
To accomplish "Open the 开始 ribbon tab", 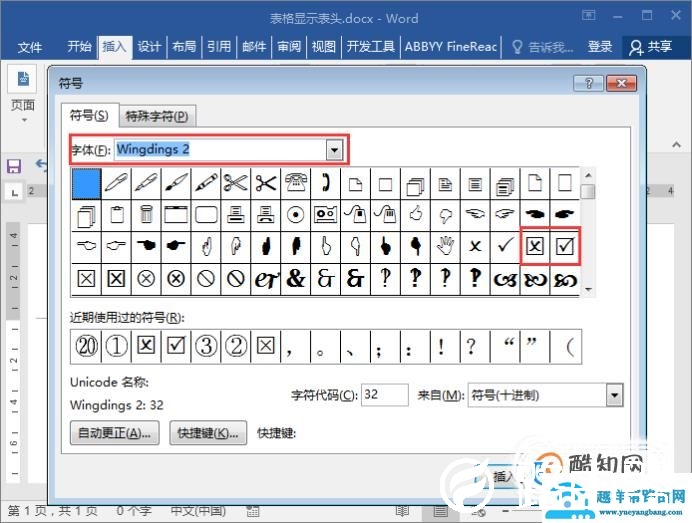I will click(79, 46).
